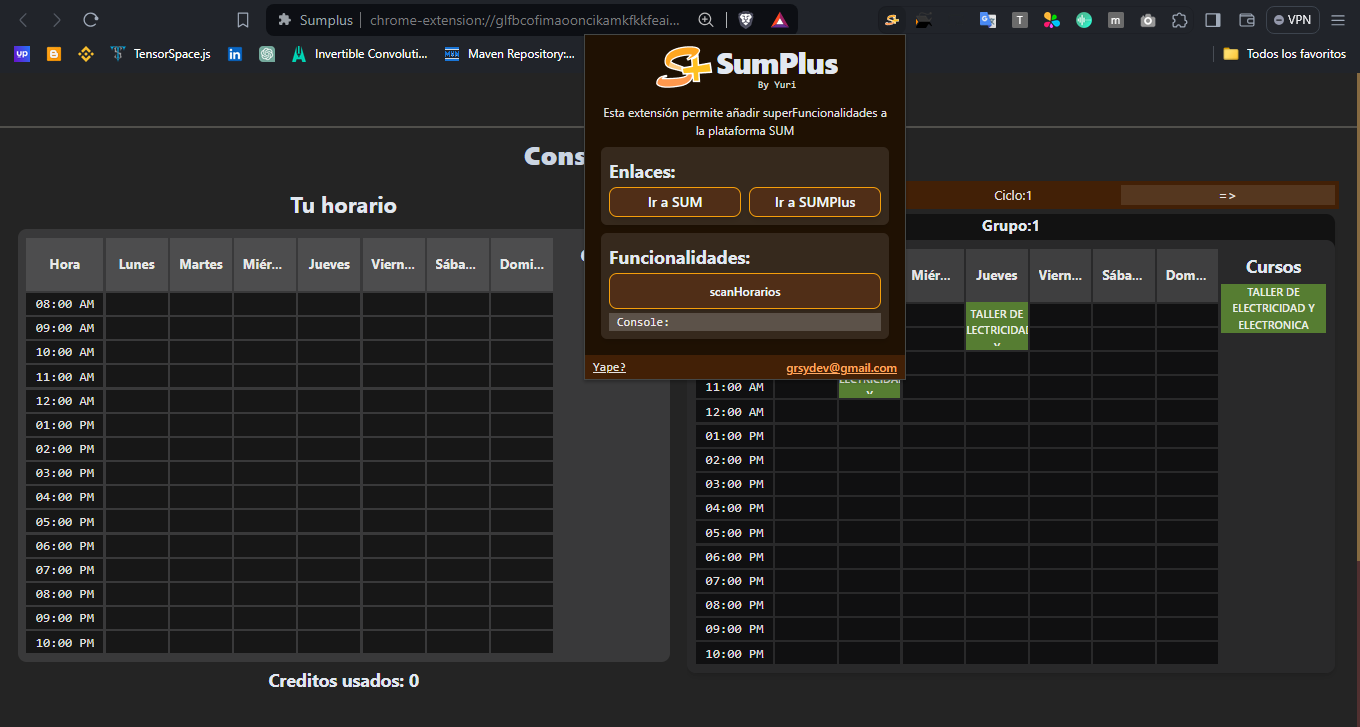Click the Ciclo:1 label

(1013, 195)
